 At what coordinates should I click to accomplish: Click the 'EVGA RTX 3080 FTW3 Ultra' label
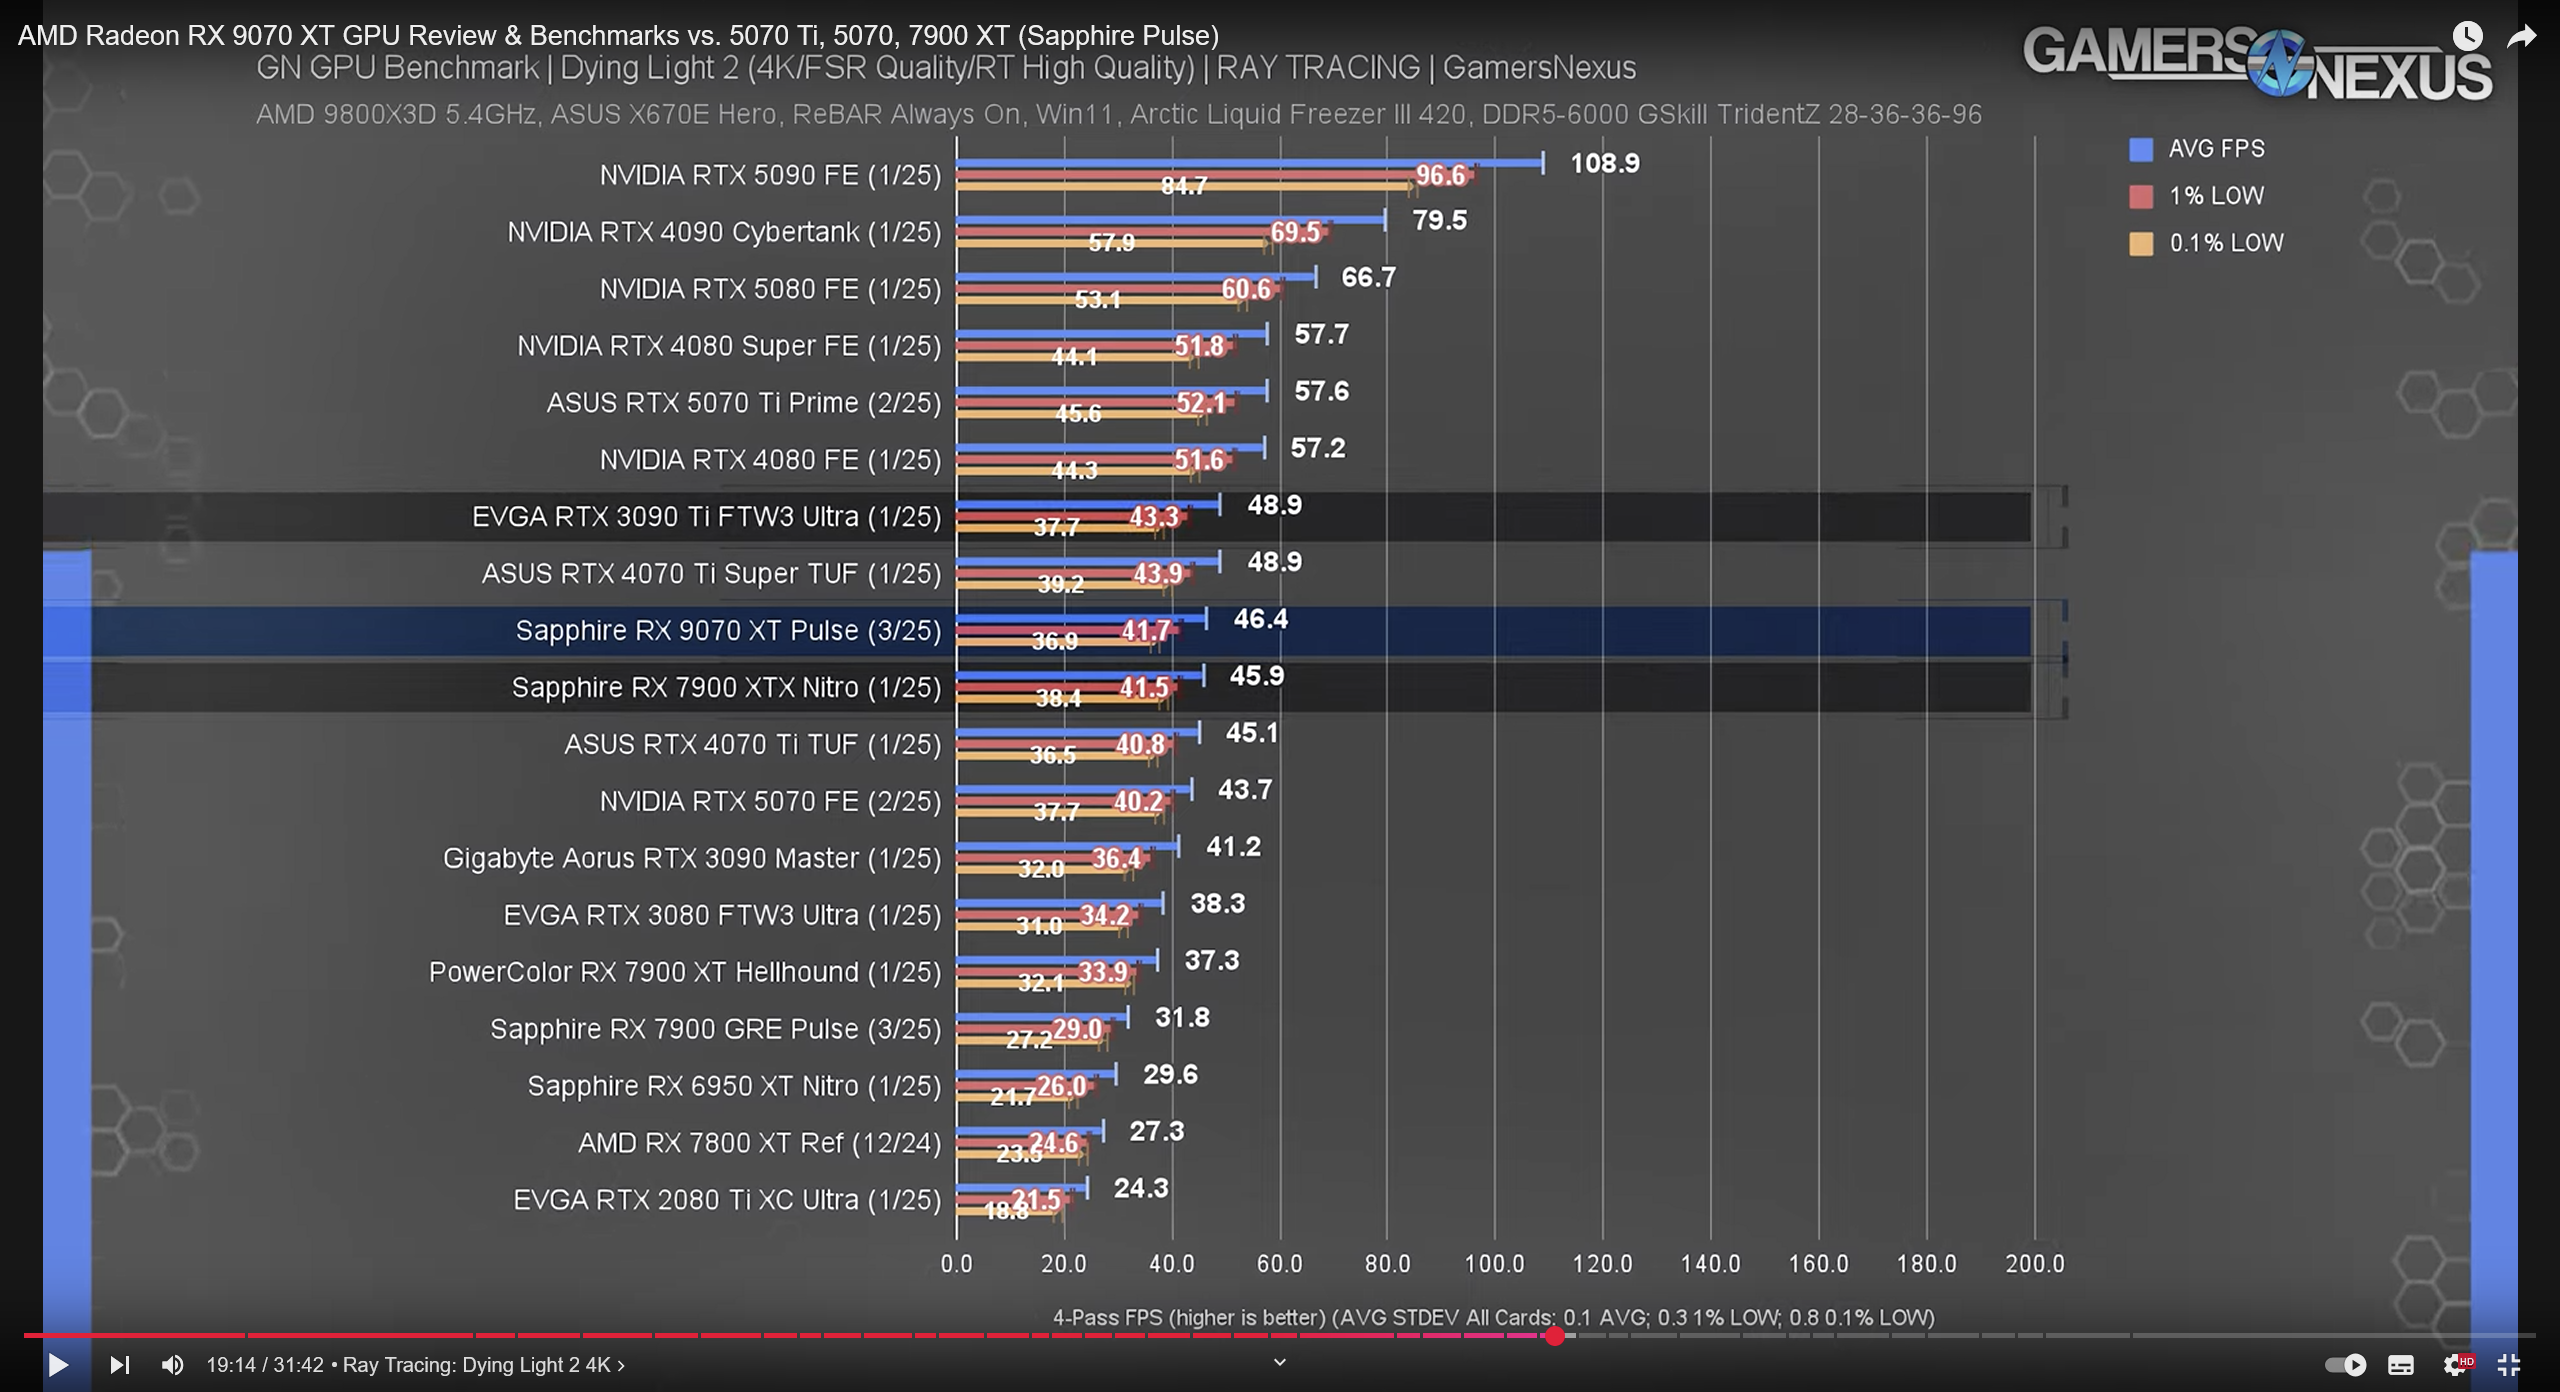click(722, 916)
